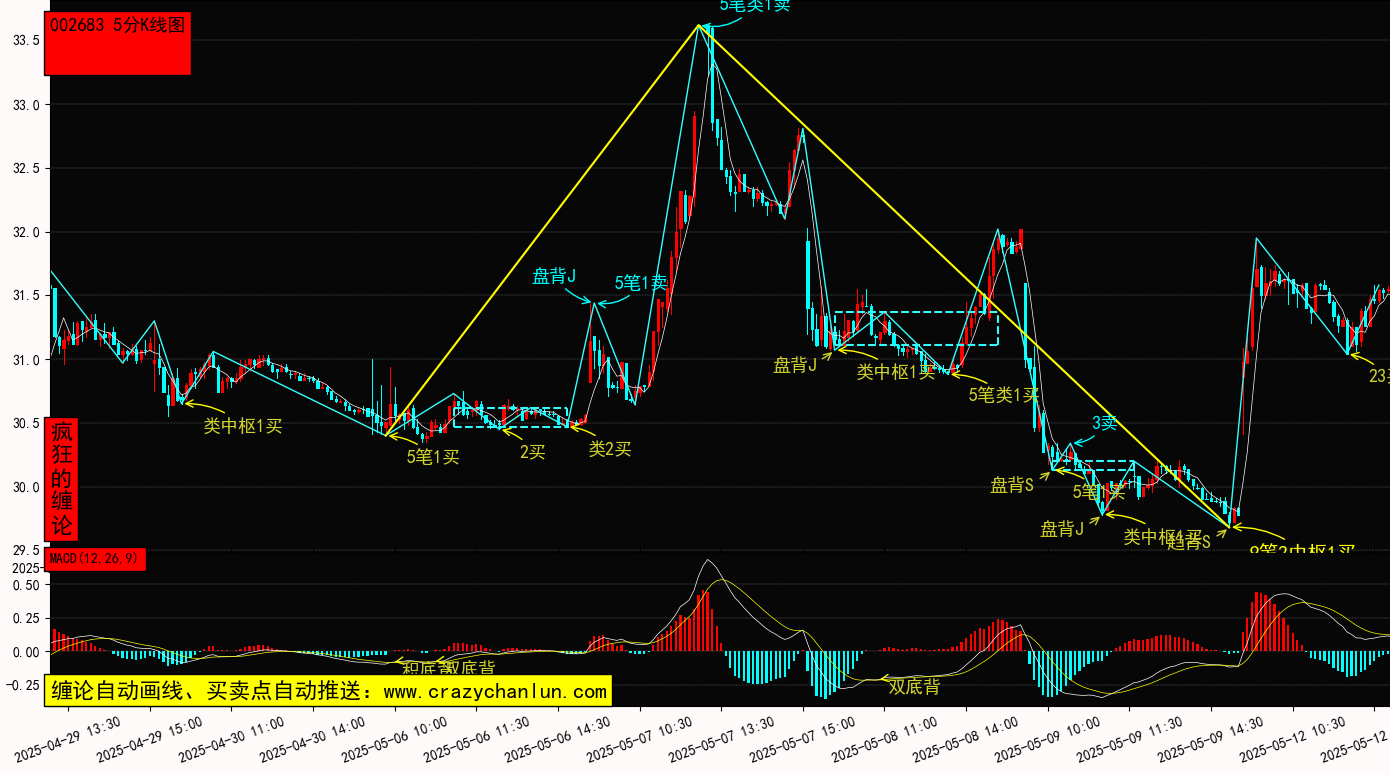This screenshot has height=775, width=1390.
Task: Select the 盘背S annotation label
Action: click(x=1012, y=486)
